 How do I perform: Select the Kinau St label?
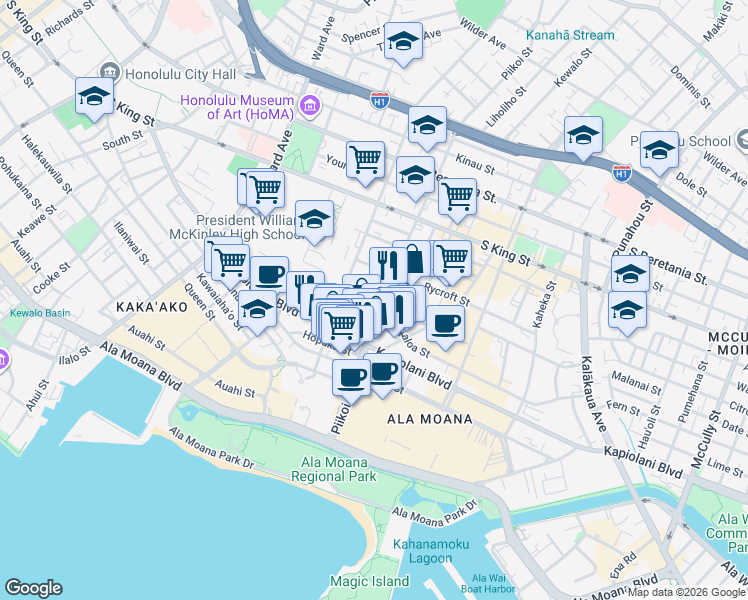pos(475,164)
